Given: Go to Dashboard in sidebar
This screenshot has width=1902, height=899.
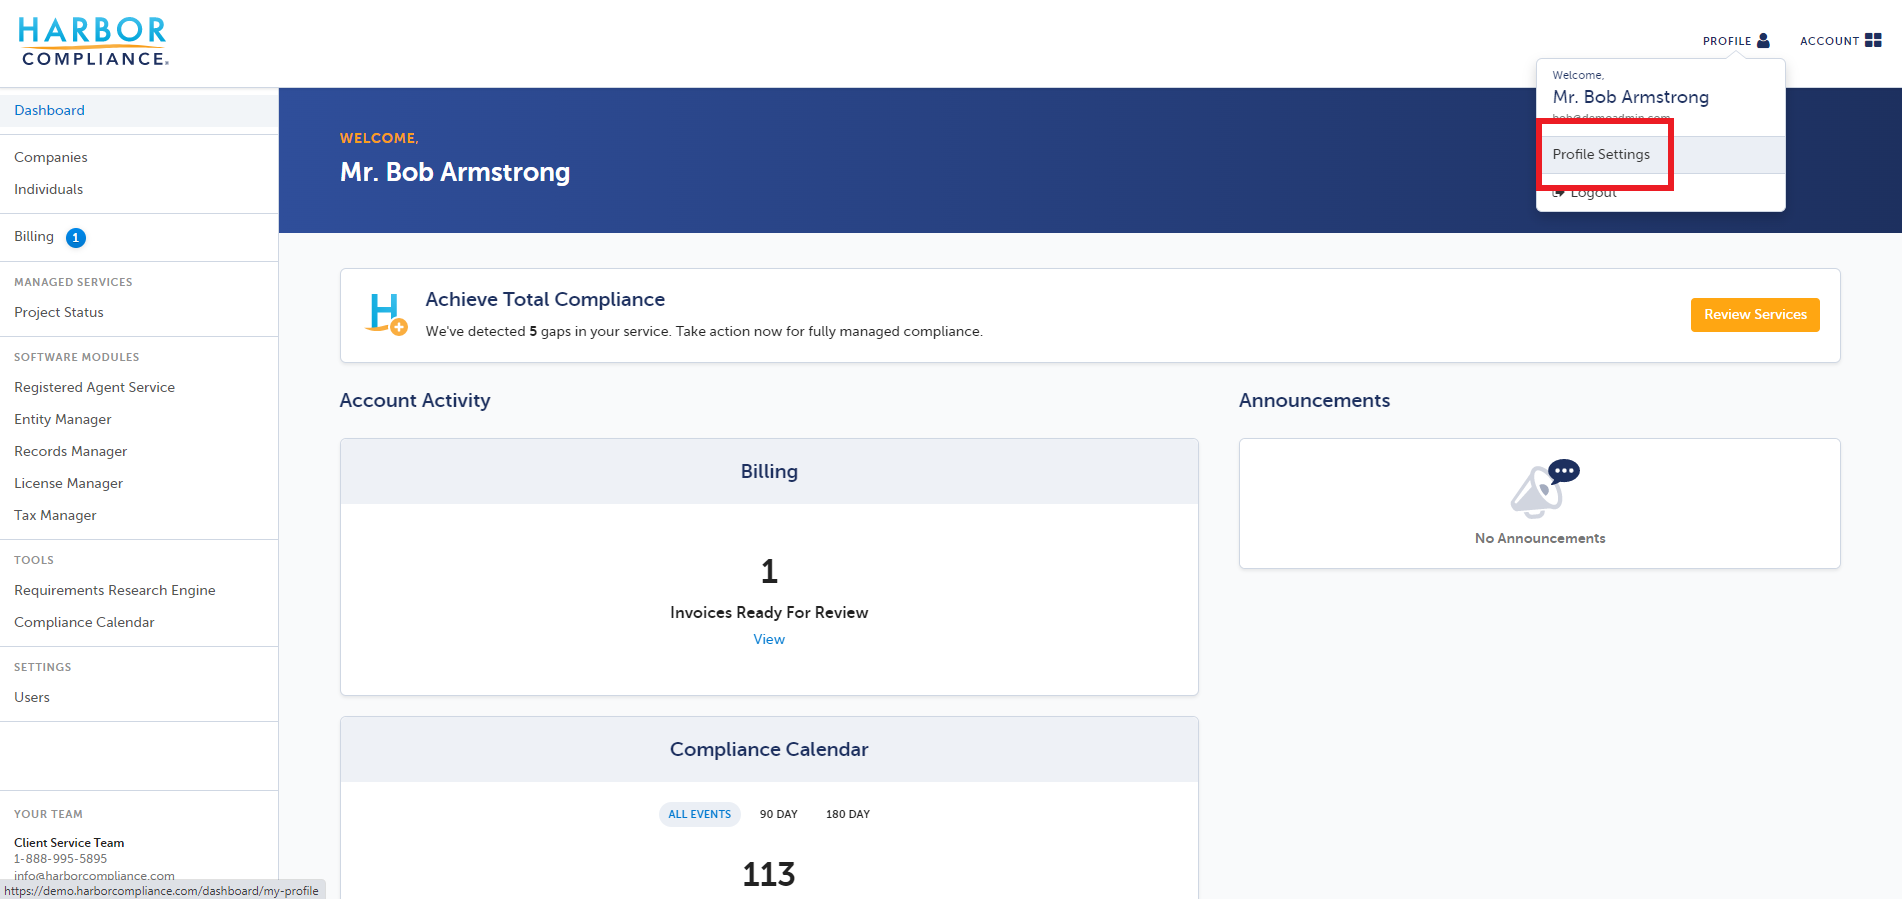Looking at the screenshot, I should point(49,110).
